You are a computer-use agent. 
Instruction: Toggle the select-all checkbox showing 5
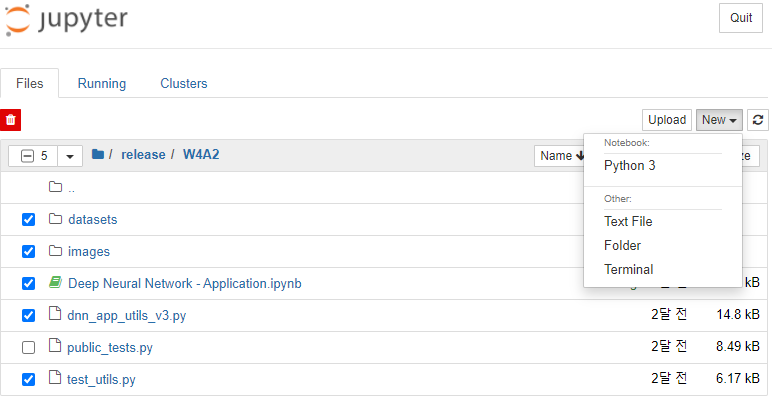(28, 156)
